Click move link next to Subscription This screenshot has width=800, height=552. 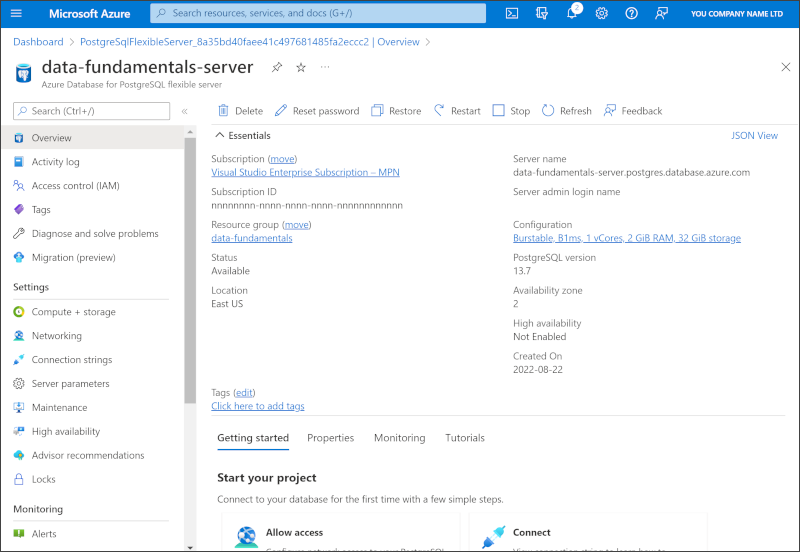point(282,159)
